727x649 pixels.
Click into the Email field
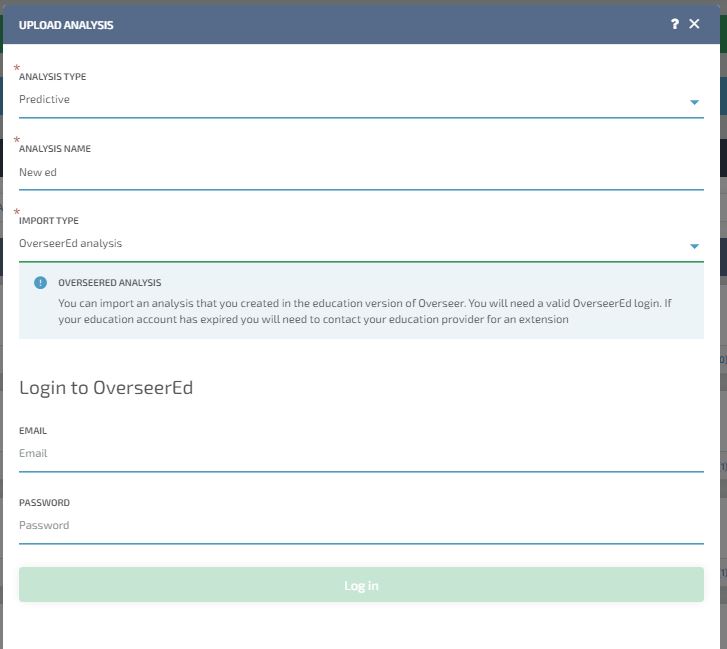pyautogui.click(x=361, y=454)
